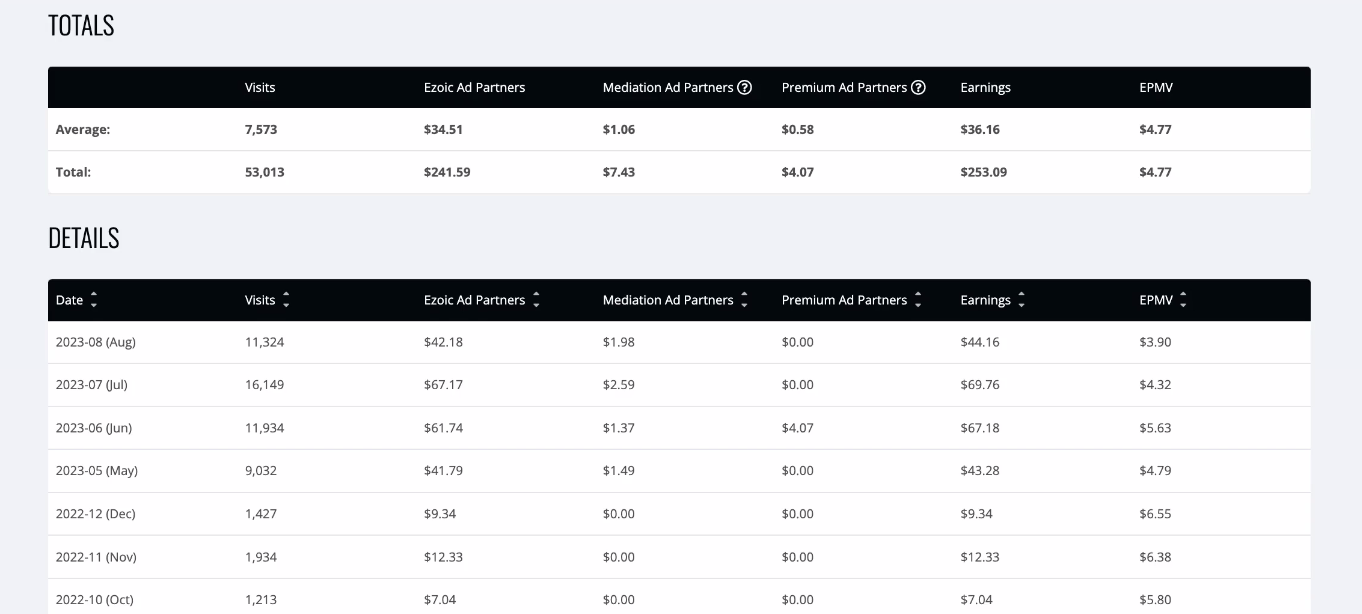1362x614 pixels.
Task: Select July visits value 16,149
Action: (x=264, y=385)
